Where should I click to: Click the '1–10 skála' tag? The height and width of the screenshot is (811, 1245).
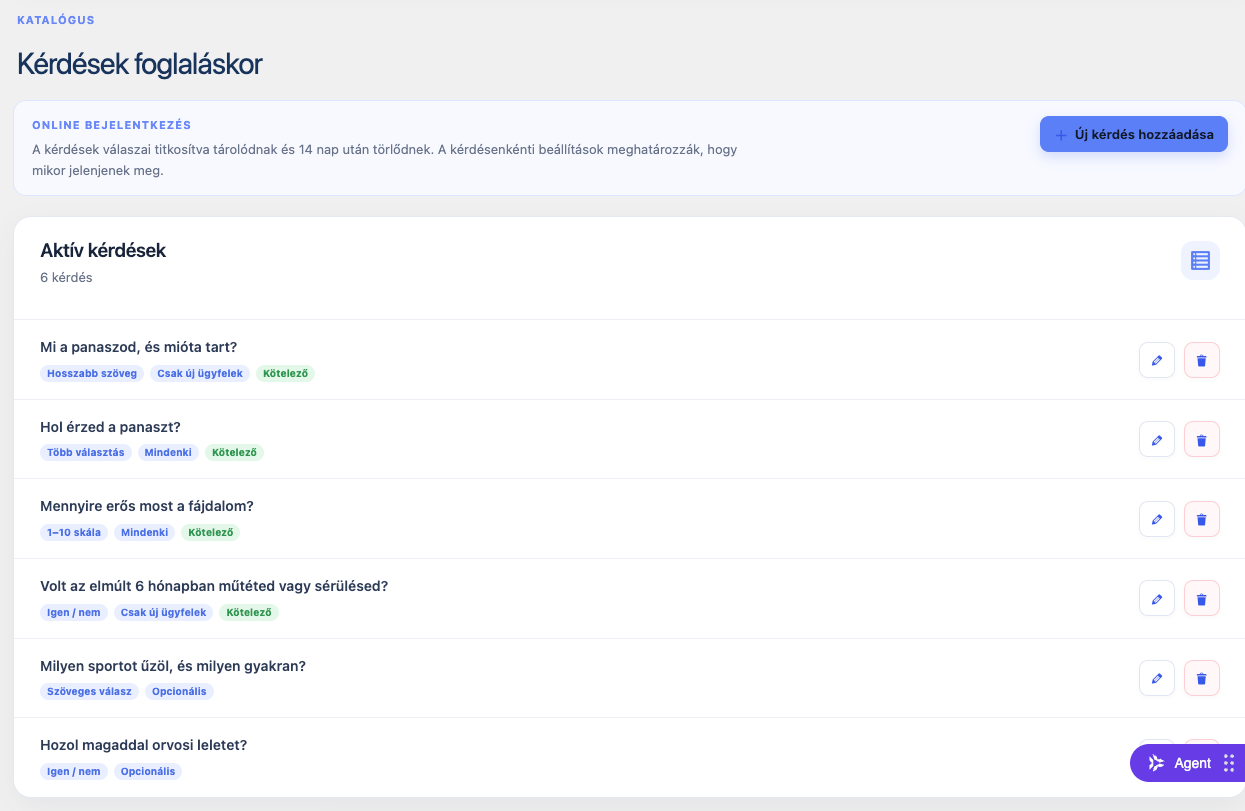click(74, 532)
